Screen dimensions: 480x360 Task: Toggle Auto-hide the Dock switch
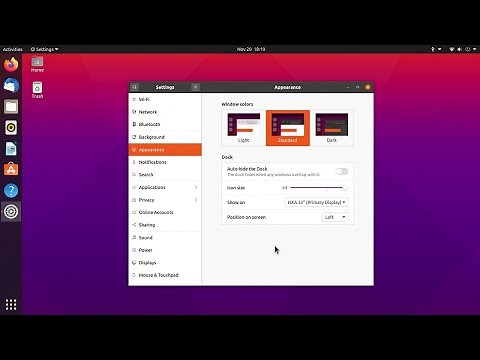tap(342, 171)
